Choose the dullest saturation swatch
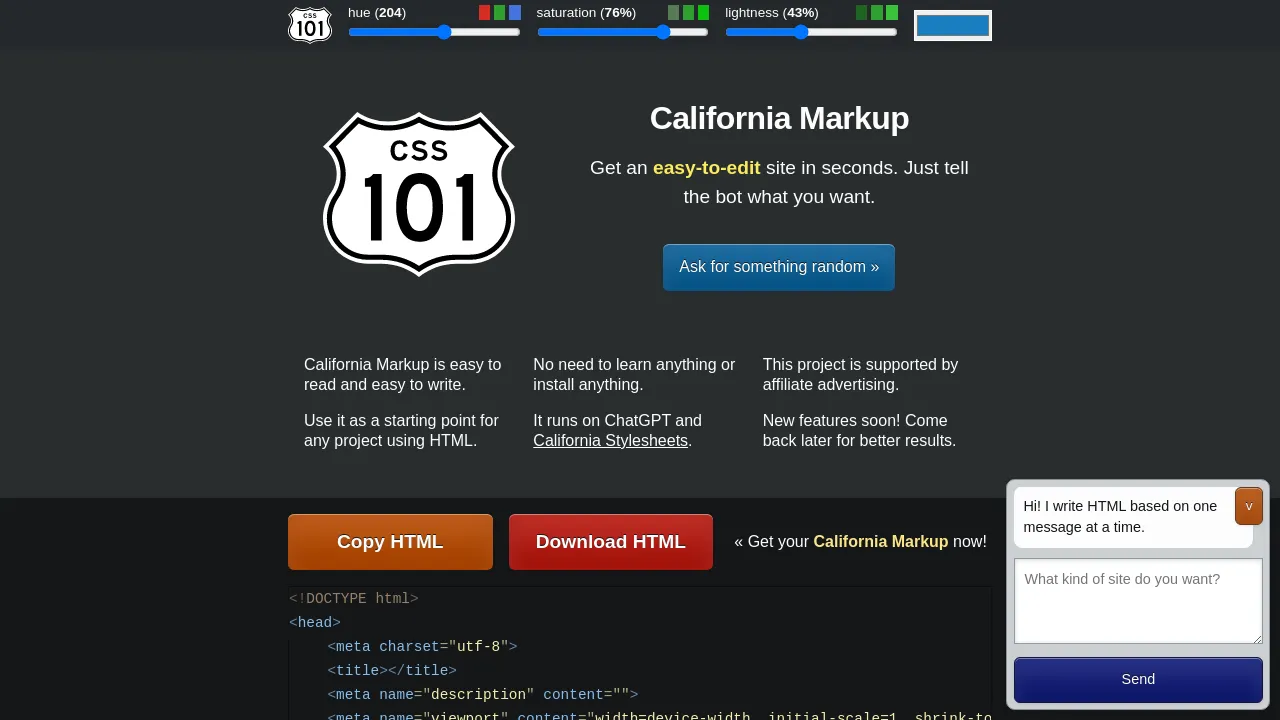The width and height of the screenshot is (1280, 720). click(673, 13)
